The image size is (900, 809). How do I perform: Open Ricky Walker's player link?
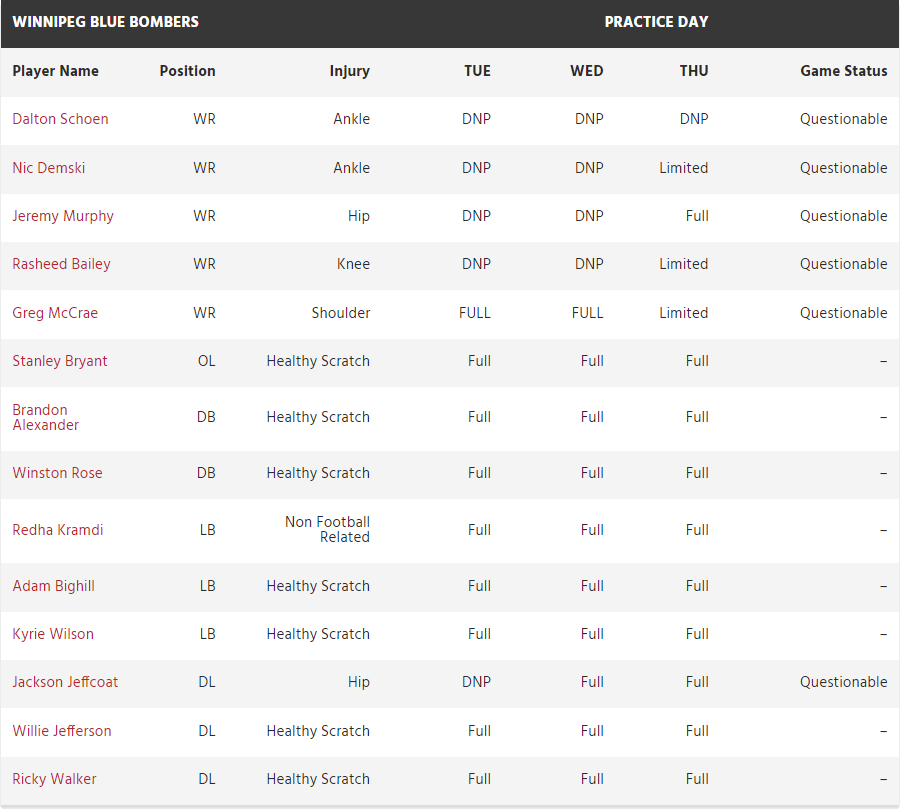[54, 779]
